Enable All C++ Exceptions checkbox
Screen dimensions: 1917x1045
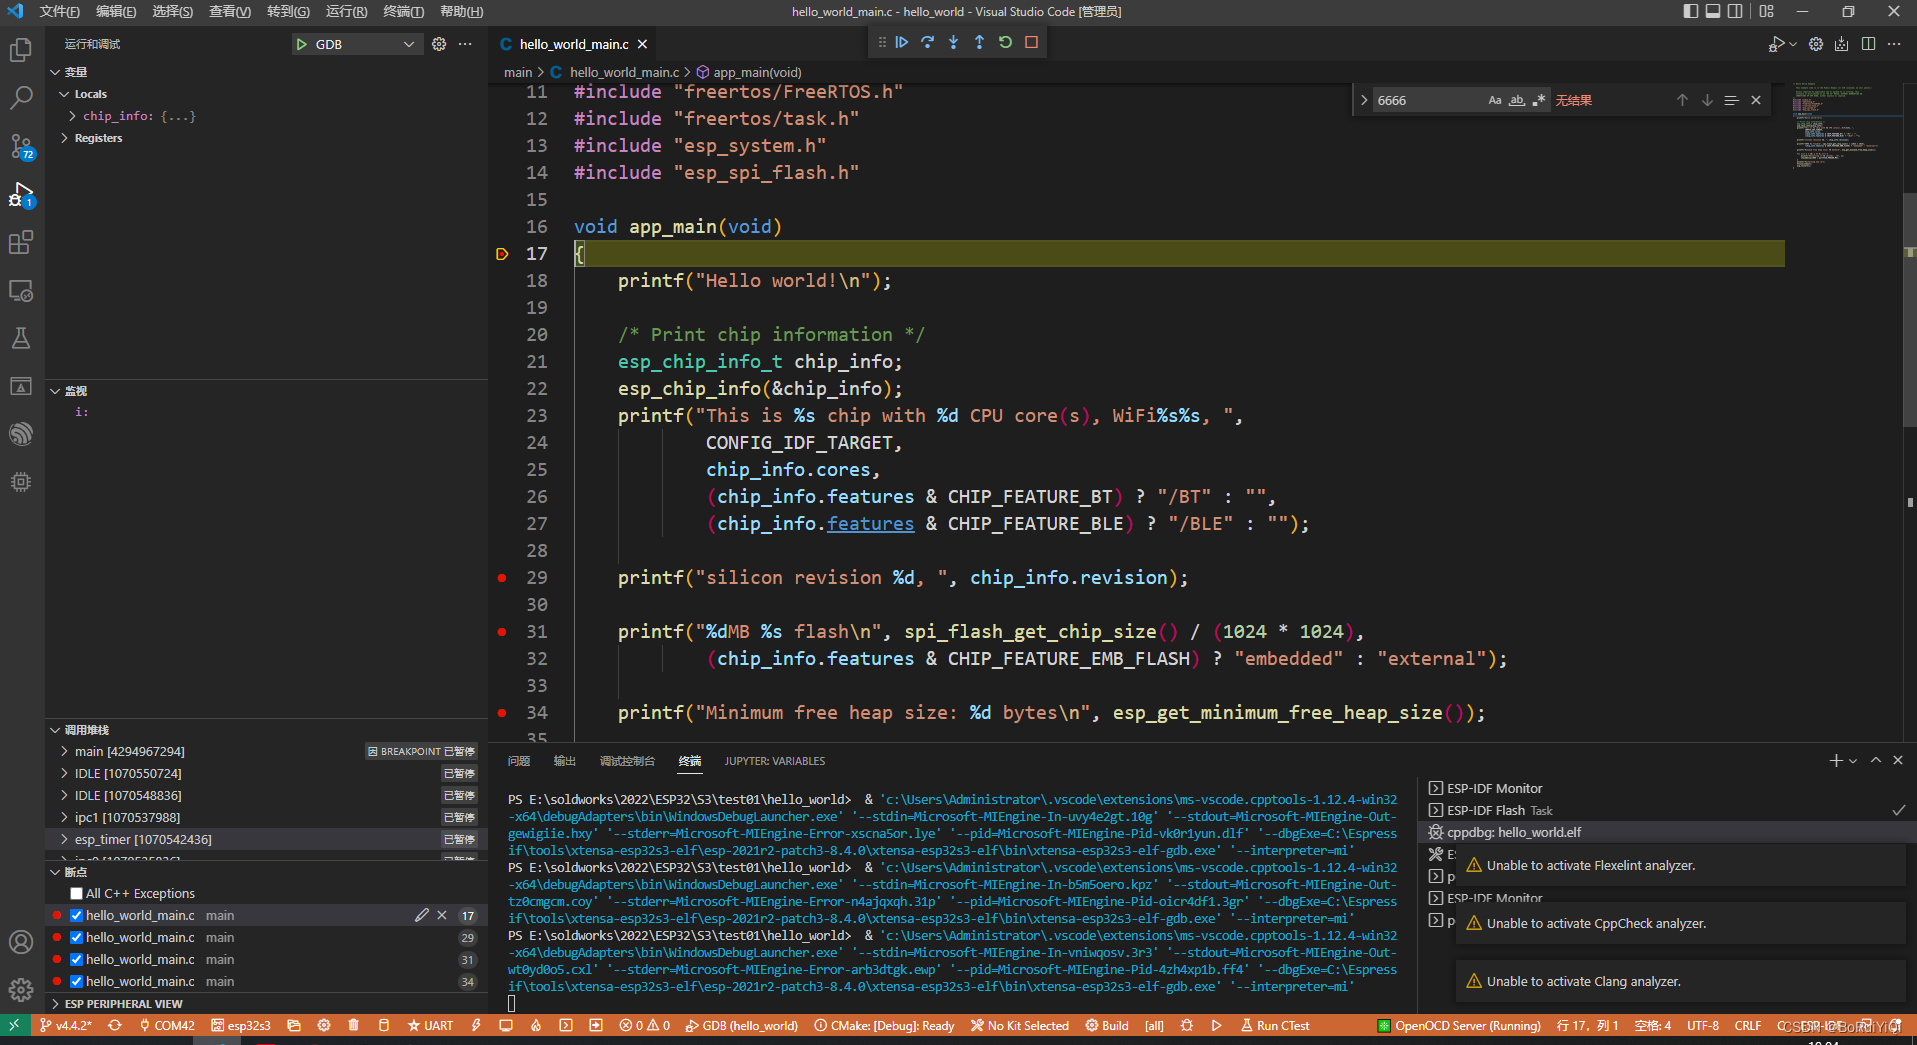[x=77, y=893]
